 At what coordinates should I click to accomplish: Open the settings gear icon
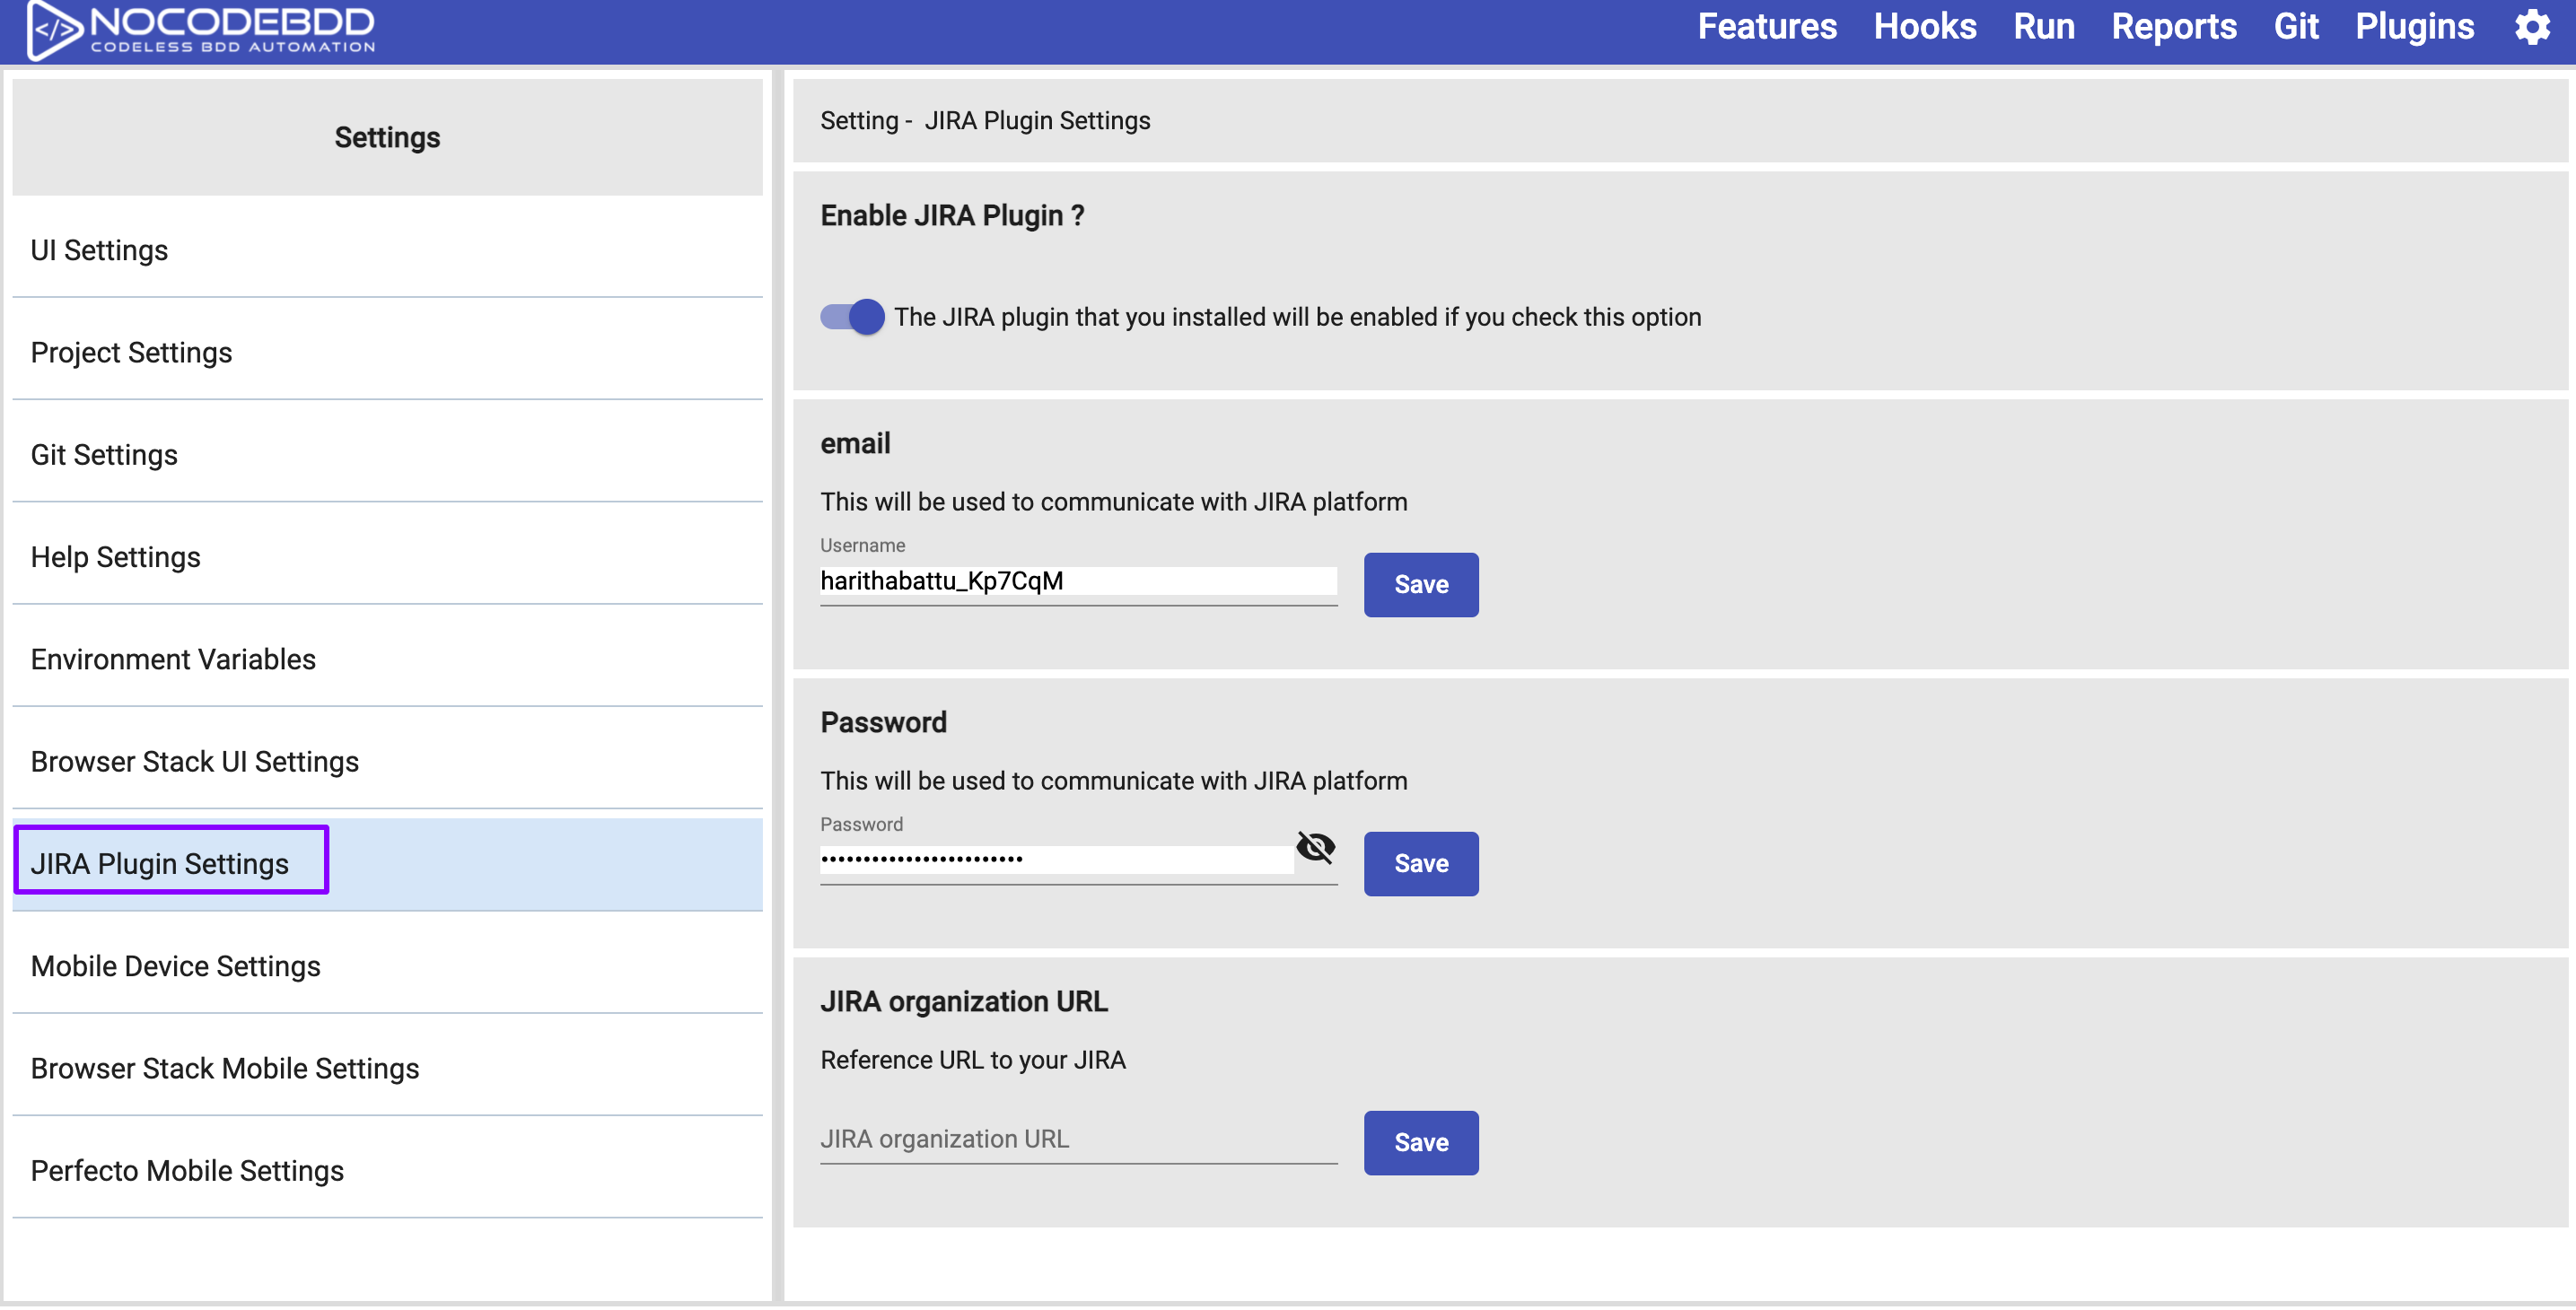tap(2533, 27)
